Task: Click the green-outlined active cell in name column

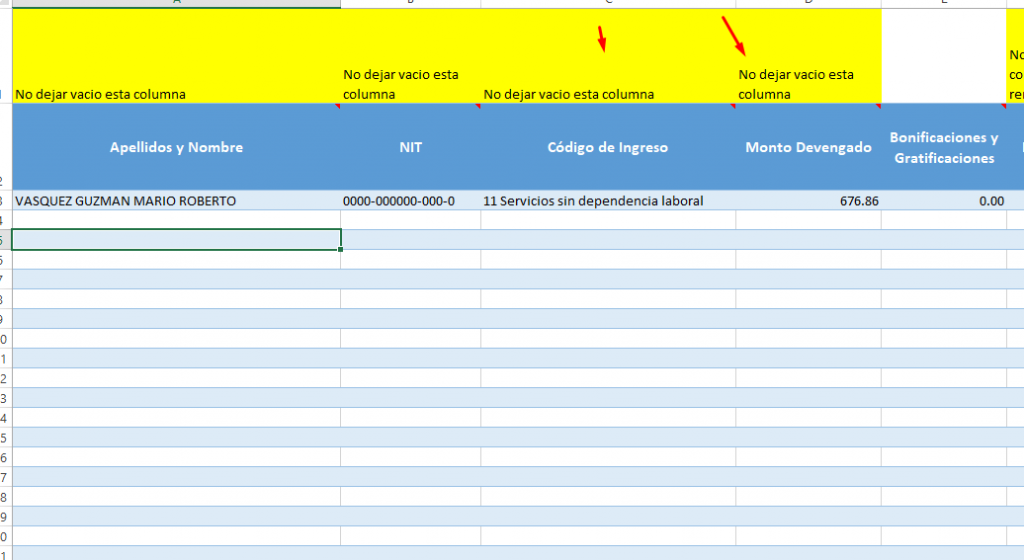Action: tap(176, 239)
